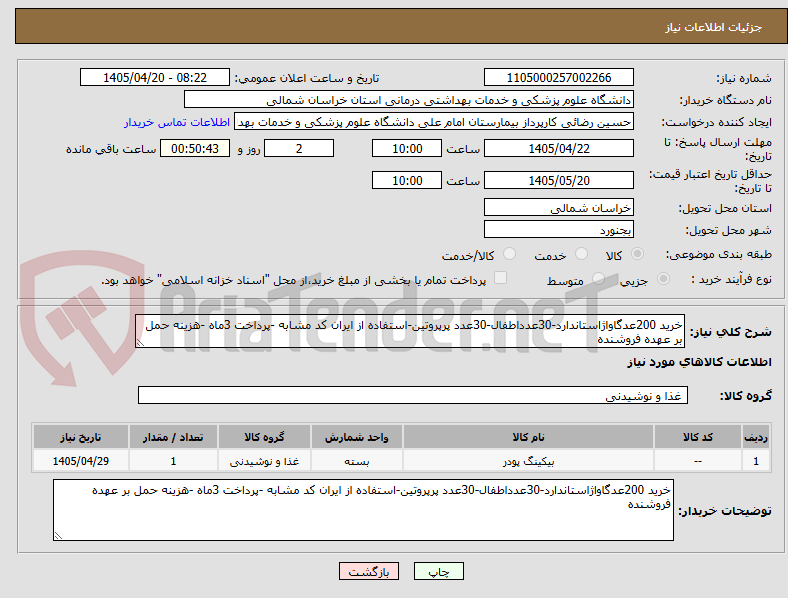This screenshot has width=788, height=598.
Task: Click the ردیف column header
Action: click(x=756, y=437)
